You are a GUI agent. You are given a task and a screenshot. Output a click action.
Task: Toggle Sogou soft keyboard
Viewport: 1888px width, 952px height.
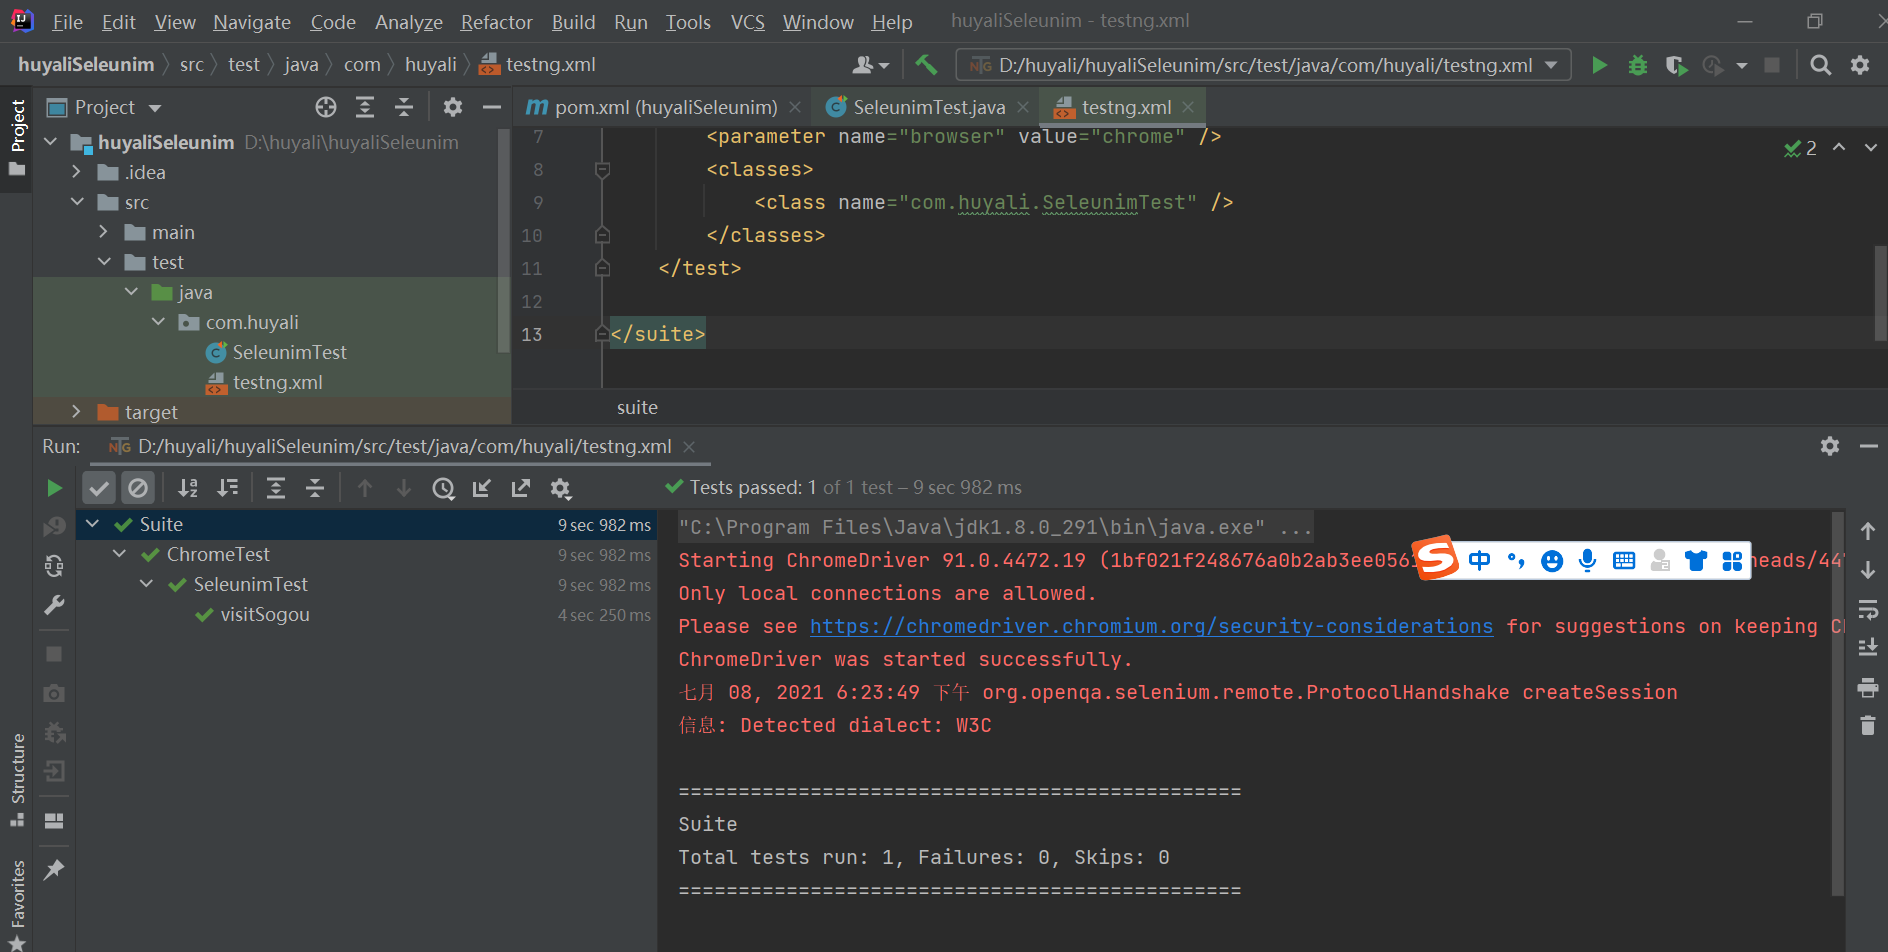(1624, 560)
